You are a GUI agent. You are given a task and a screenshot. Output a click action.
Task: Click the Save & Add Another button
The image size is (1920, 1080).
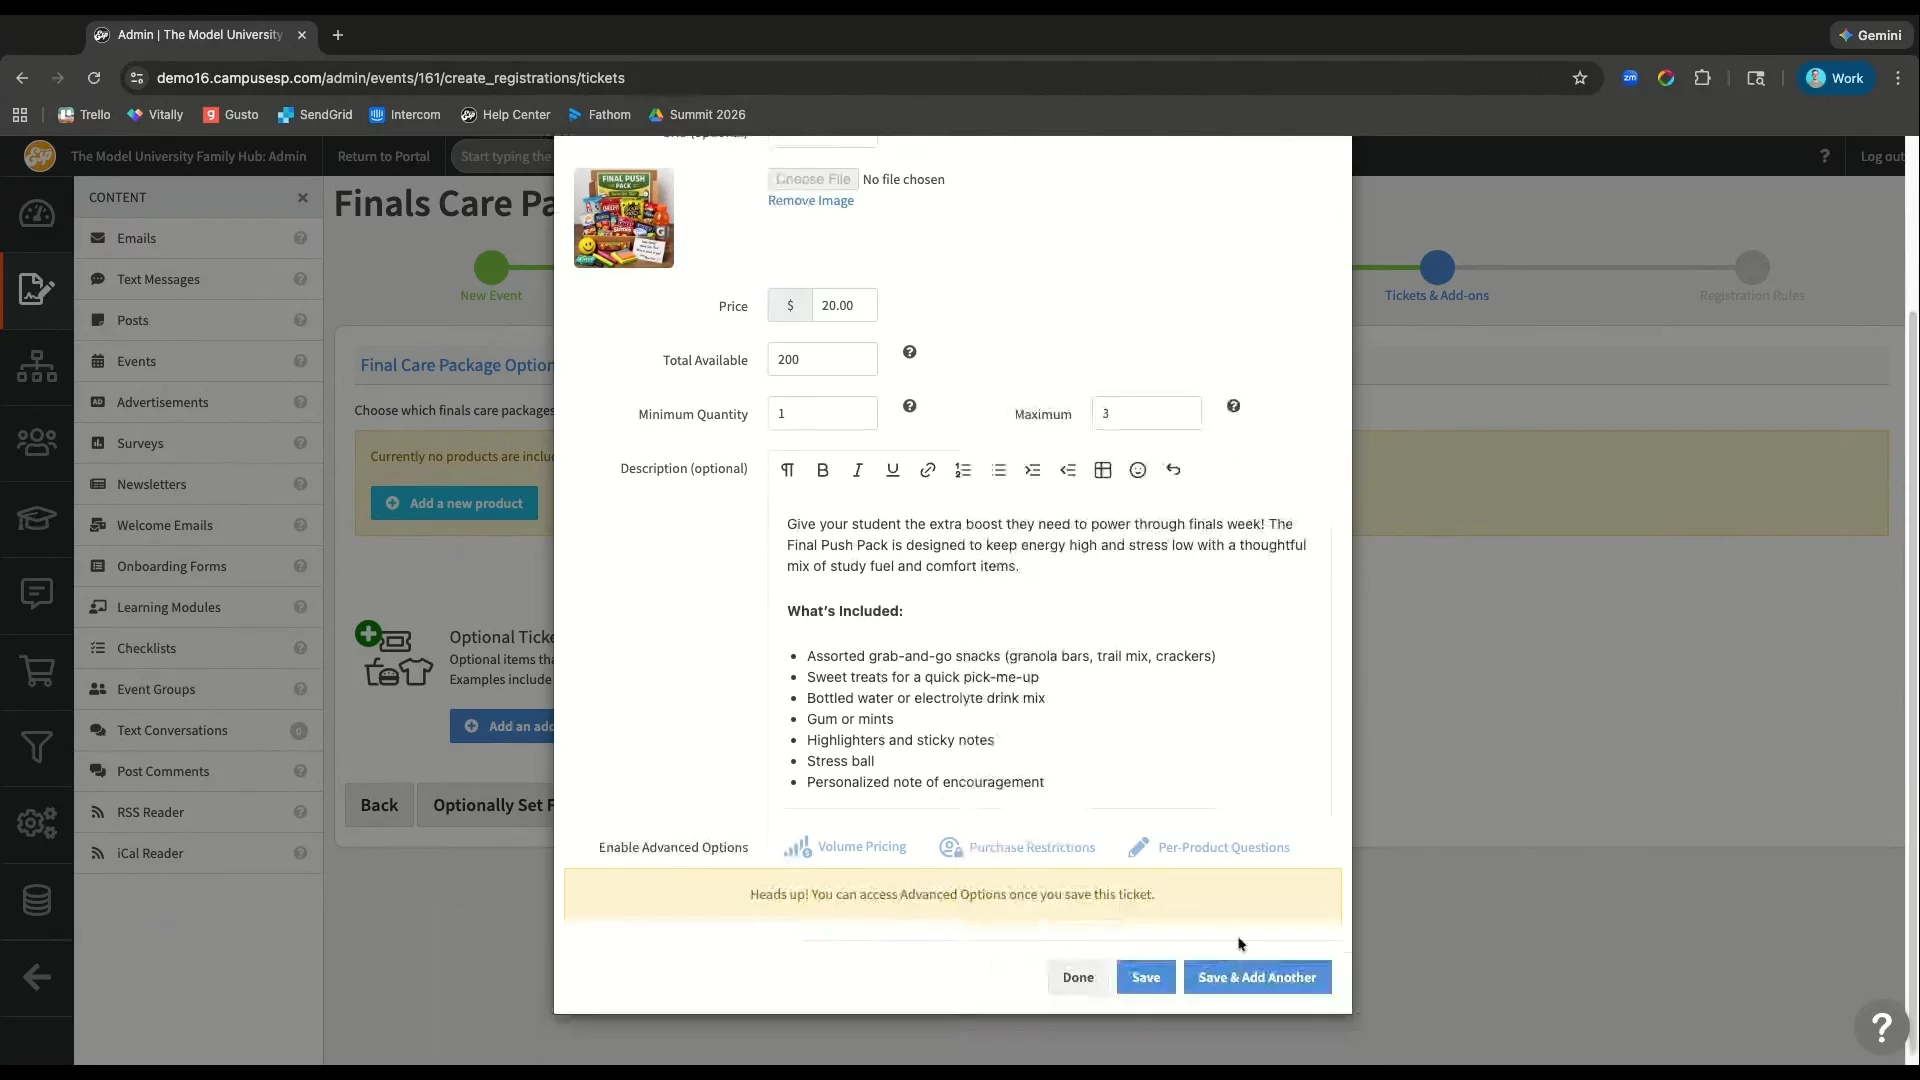coord(1257,977)
